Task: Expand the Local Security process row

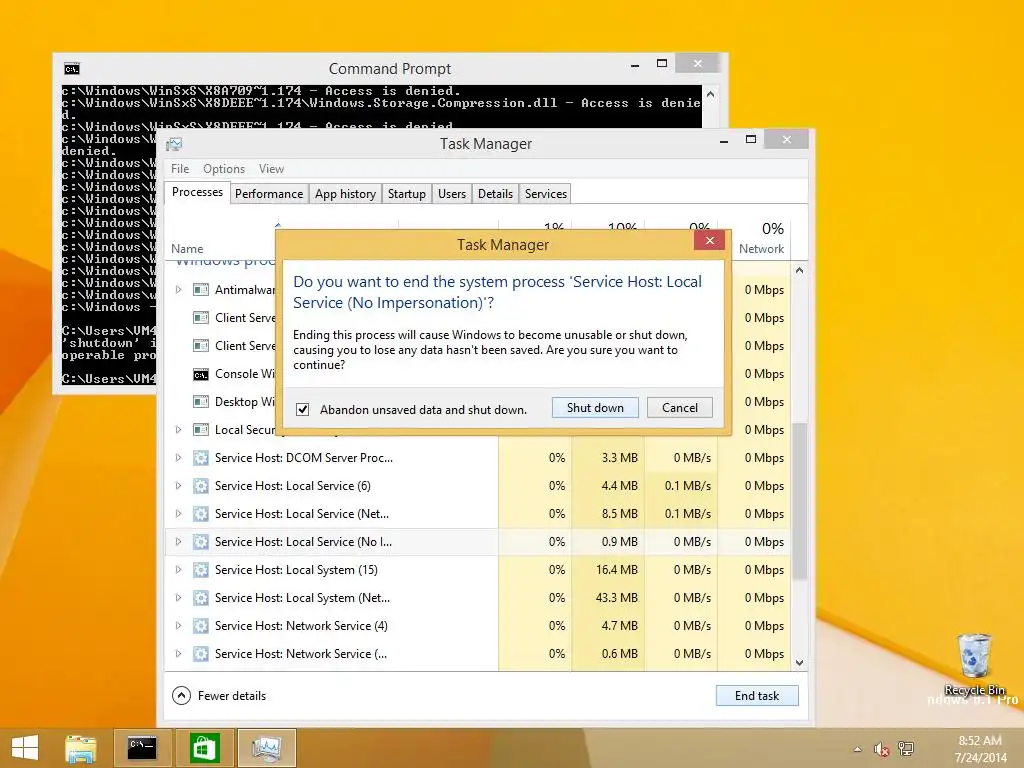Action: [x=178, y=429]
